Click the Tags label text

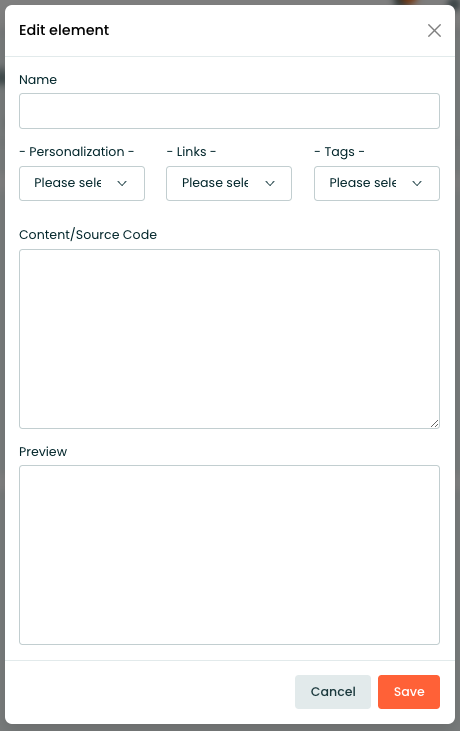click(339, 152)
